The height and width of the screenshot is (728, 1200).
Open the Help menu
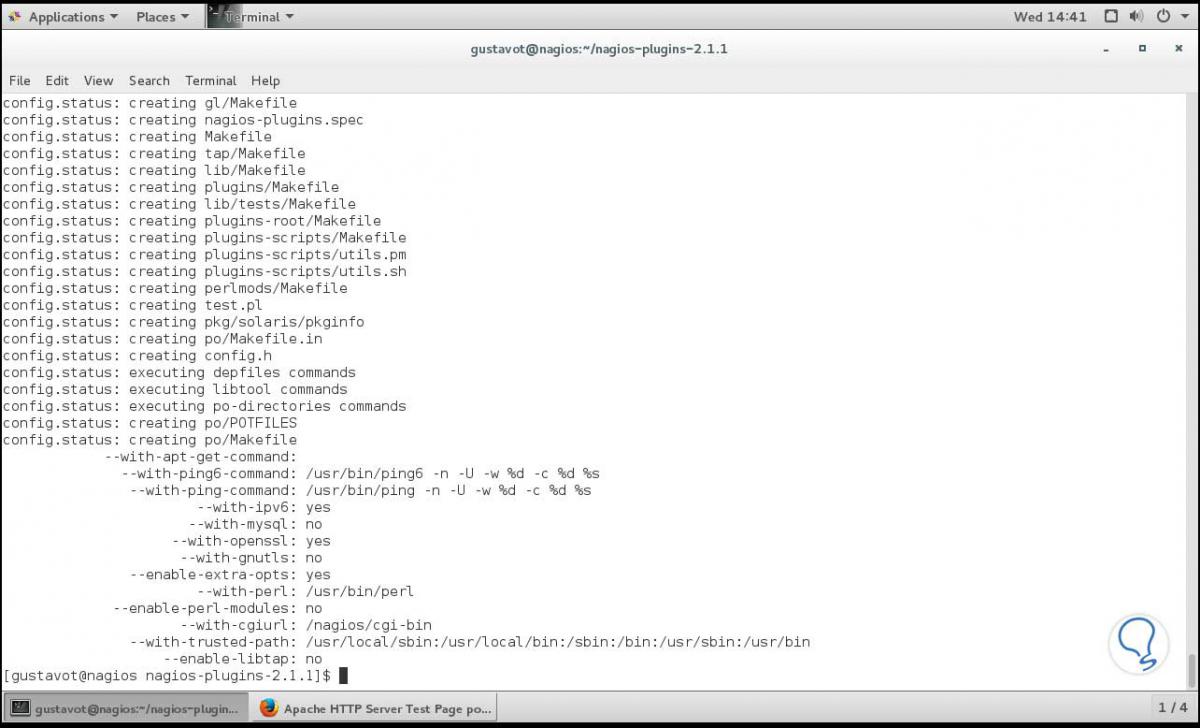pyautogui.click(x=265, y=81)
